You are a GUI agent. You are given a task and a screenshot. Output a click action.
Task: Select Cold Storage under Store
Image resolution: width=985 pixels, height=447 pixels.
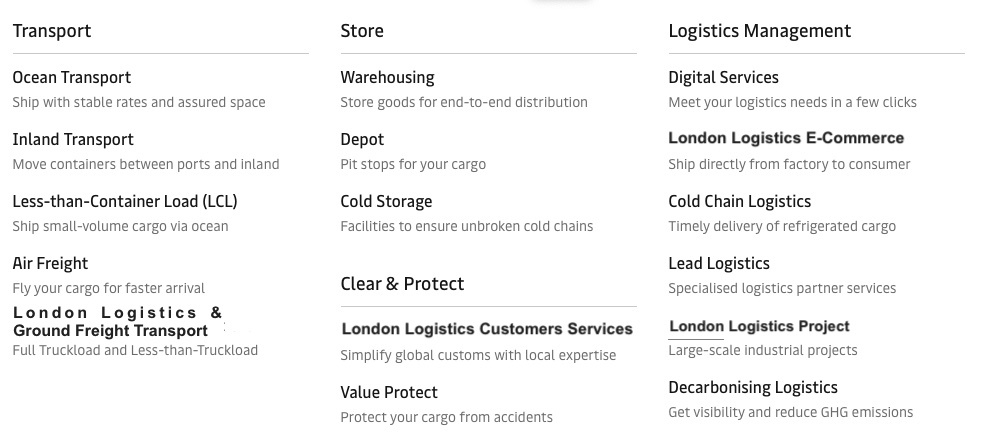(x=386, y=202)
